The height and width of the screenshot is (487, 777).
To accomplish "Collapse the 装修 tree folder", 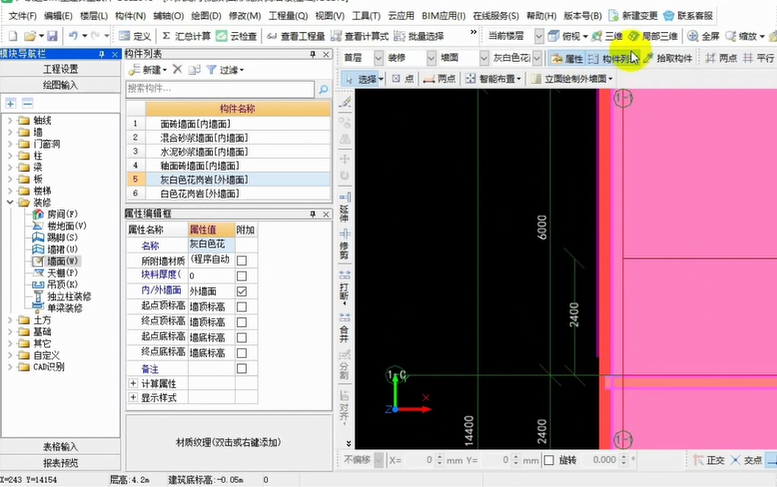I will (10, 202).
